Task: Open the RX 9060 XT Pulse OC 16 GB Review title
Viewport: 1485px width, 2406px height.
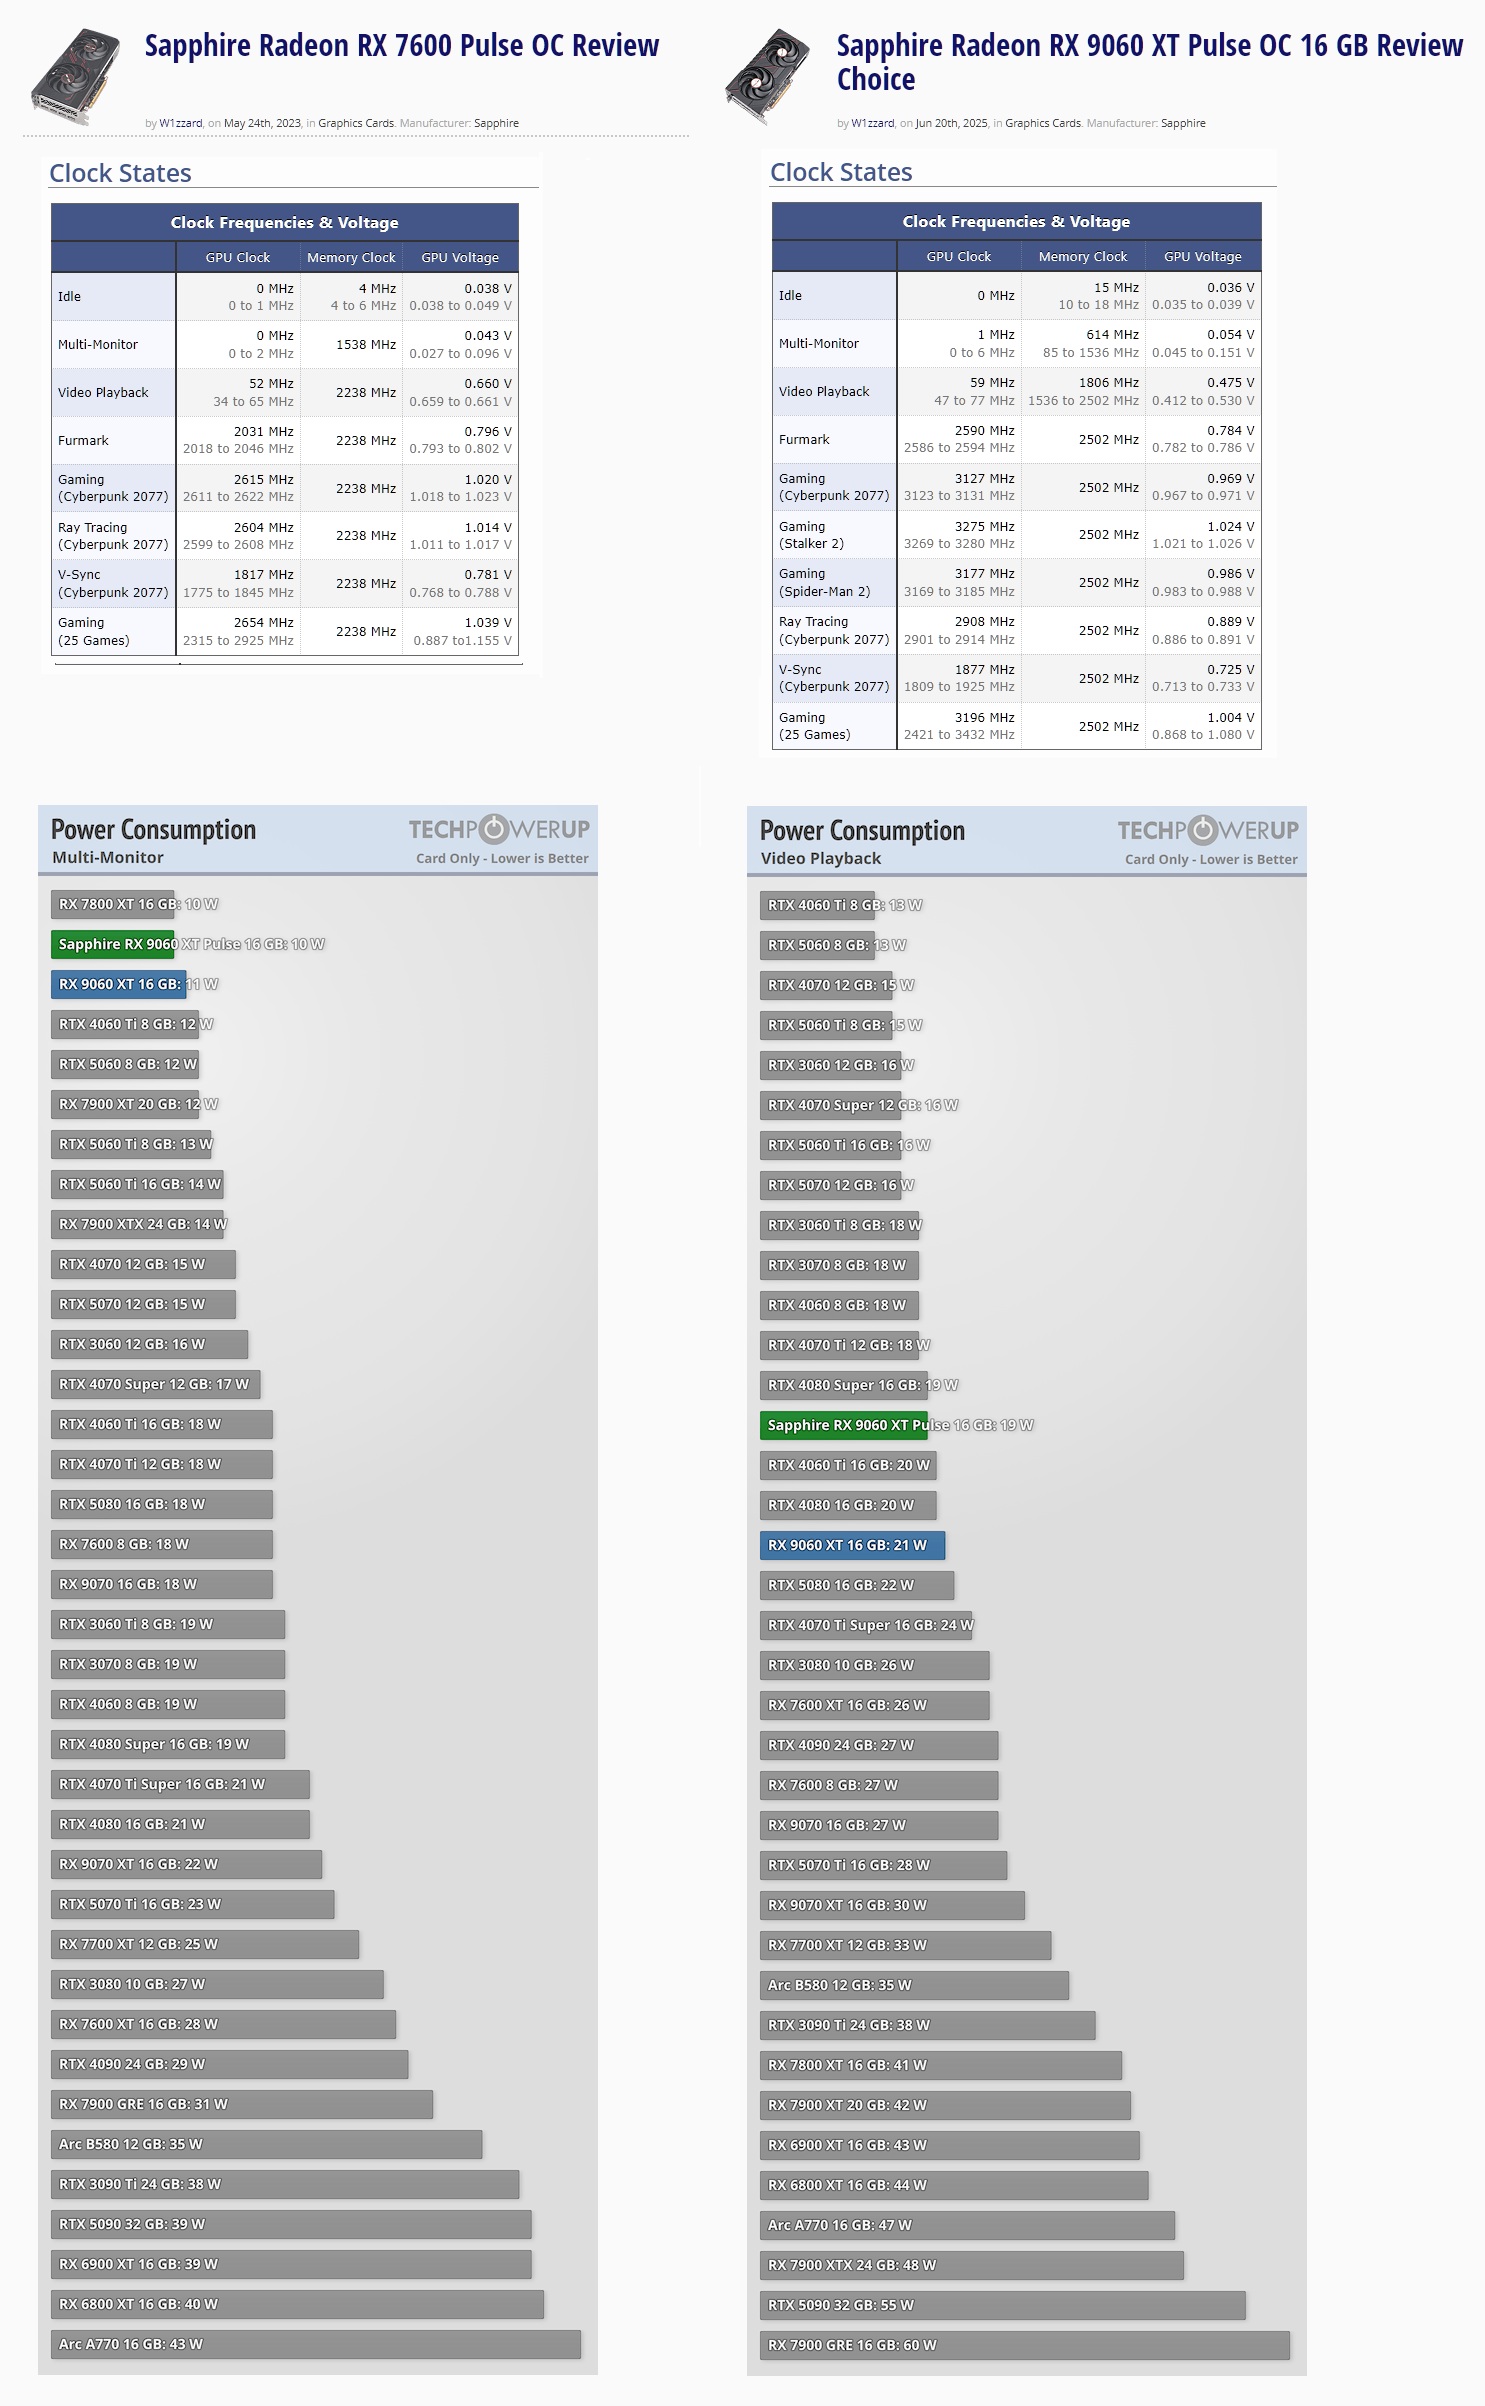Action: pos(1149,62)
